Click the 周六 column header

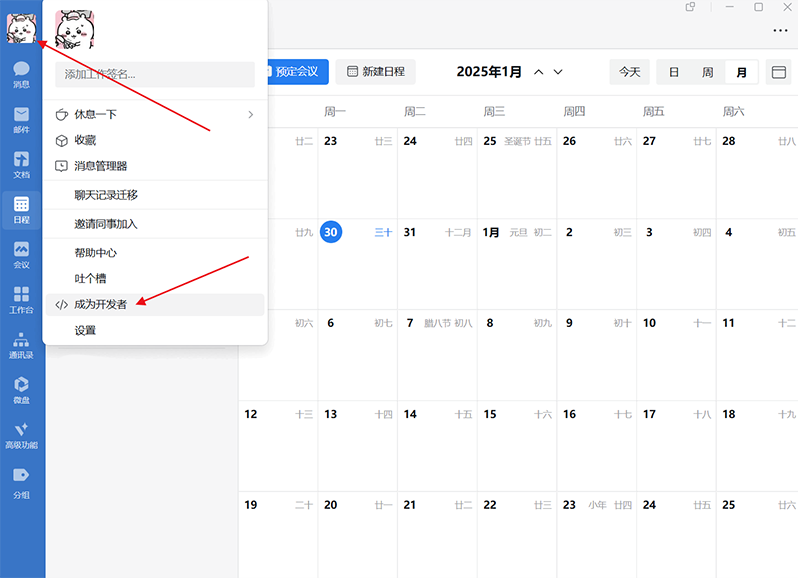pyautogui.click(x=733, y=111)
